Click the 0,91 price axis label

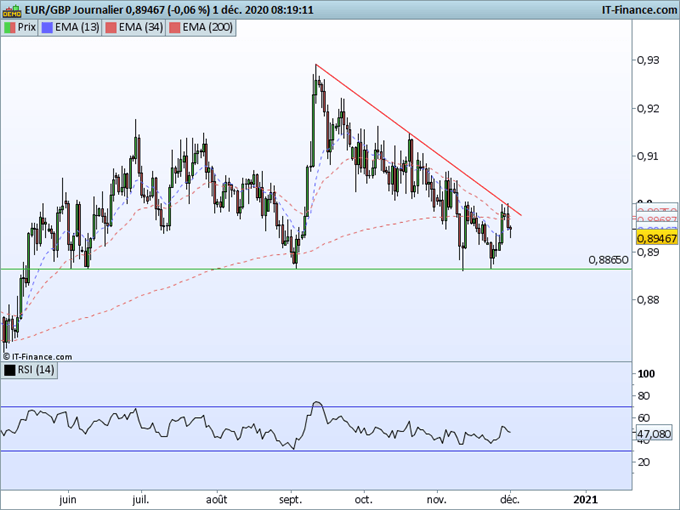[648, 156]
